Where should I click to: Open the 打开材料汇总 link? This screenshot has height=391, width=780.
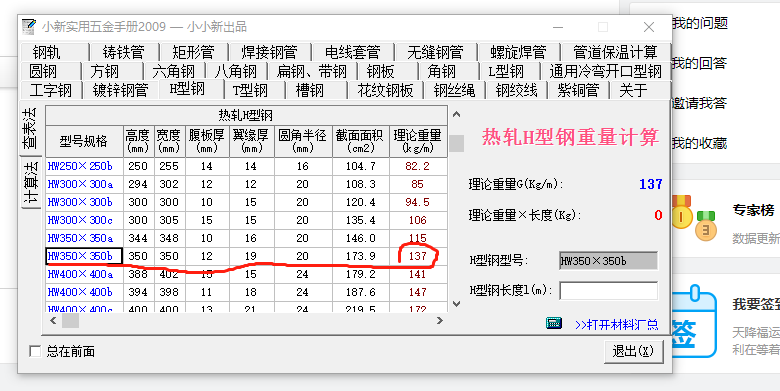point(616,325)
